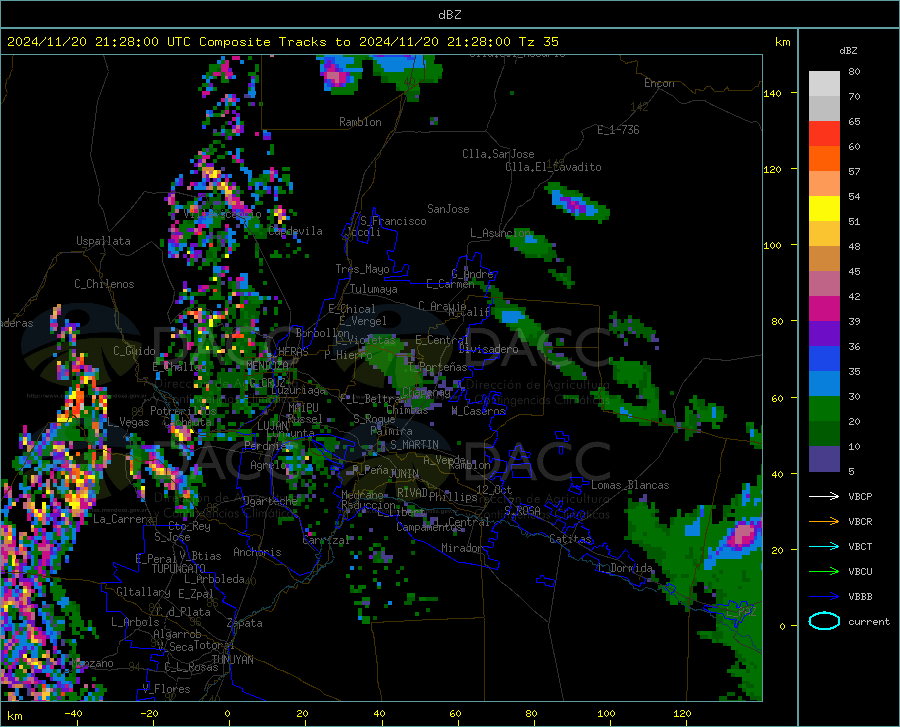Click the L_Dormida label
Viewport: 900px width, 727px height.
coord(624,567)
